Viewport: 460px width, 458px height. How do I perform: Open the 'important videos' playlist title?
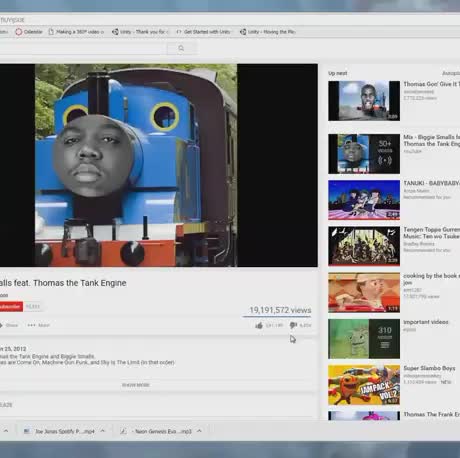coord(426,322)
